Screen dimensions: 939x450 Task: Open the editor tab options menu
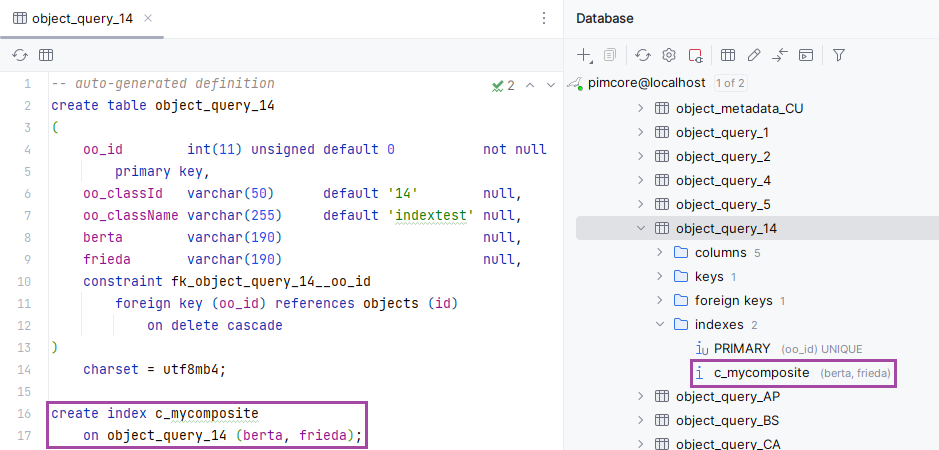[x=544, y=19]
